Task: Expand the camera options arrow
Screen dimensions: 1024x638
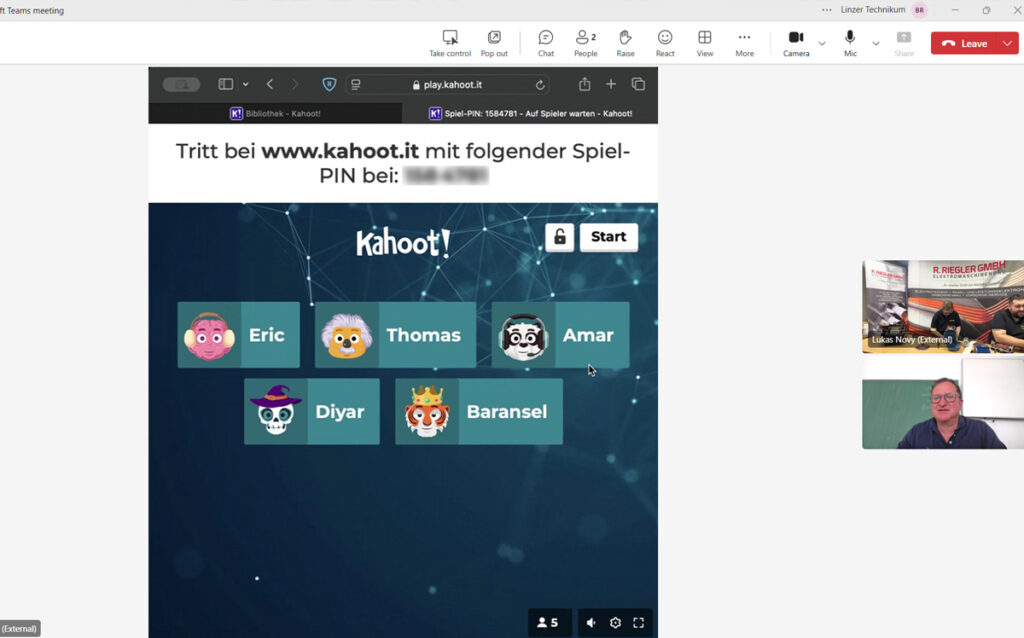Action: [822, 43]
